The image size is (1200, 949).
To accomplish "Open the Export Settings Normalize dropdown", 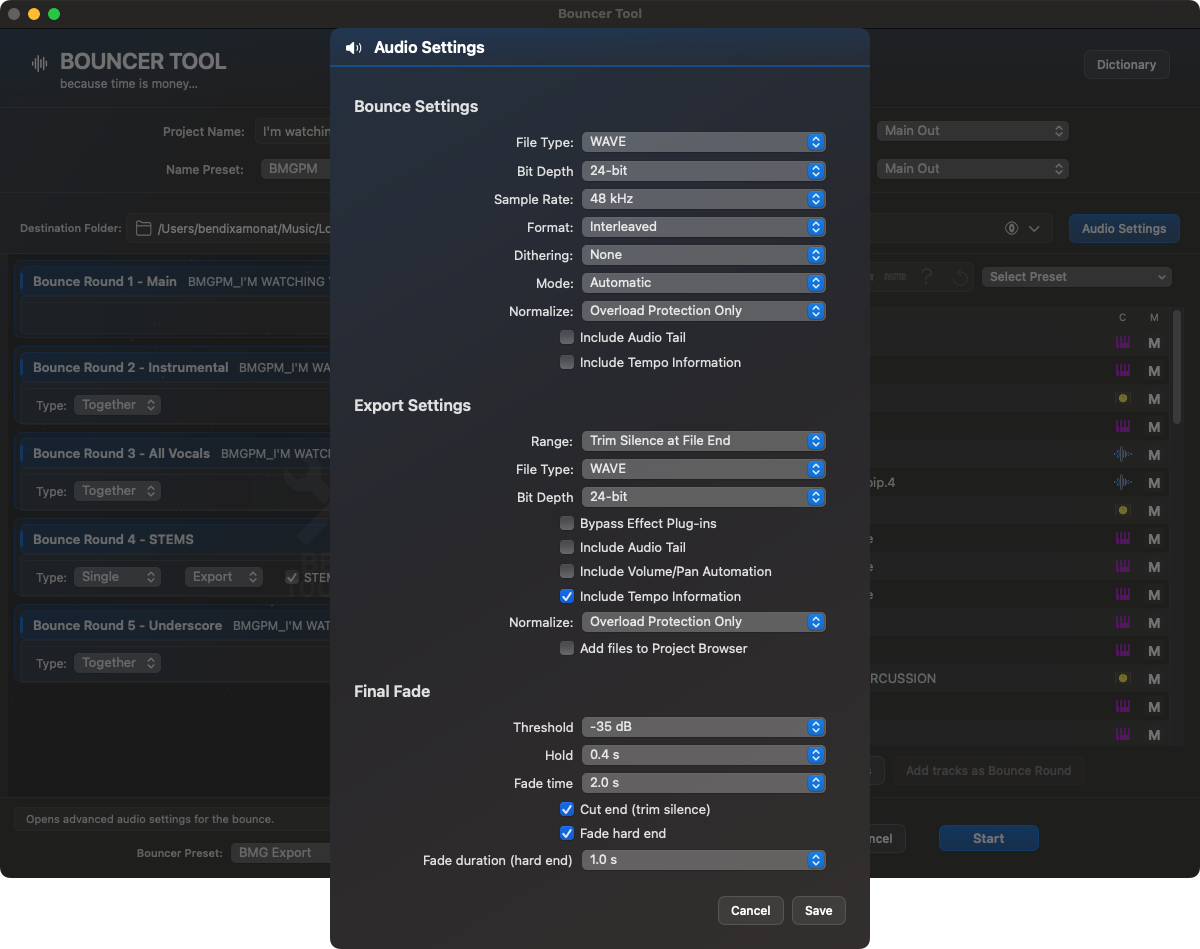I will [704, 622].
